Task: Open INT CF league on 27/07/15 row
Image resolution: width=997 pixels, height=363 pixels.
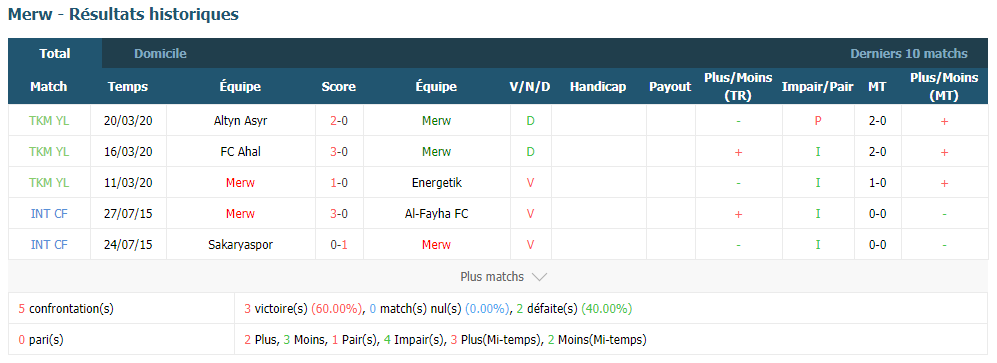Action: (49, 214)
